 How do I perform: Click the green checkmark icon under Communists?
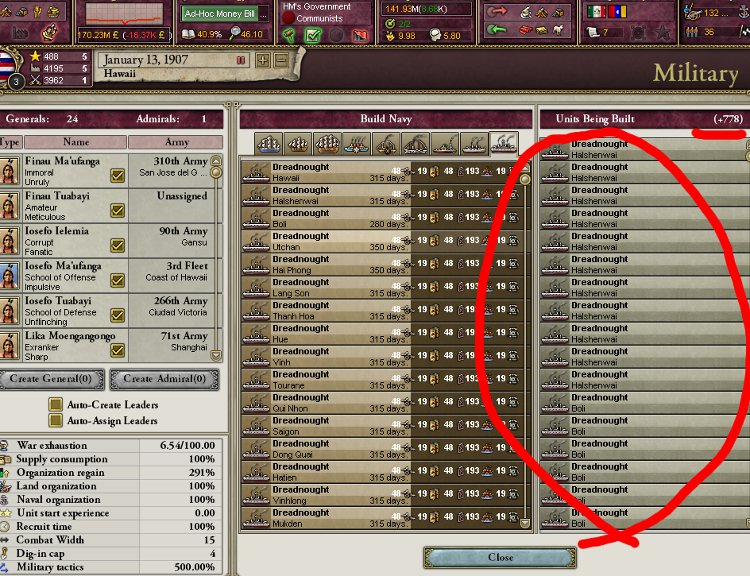(x=312, y=35)
